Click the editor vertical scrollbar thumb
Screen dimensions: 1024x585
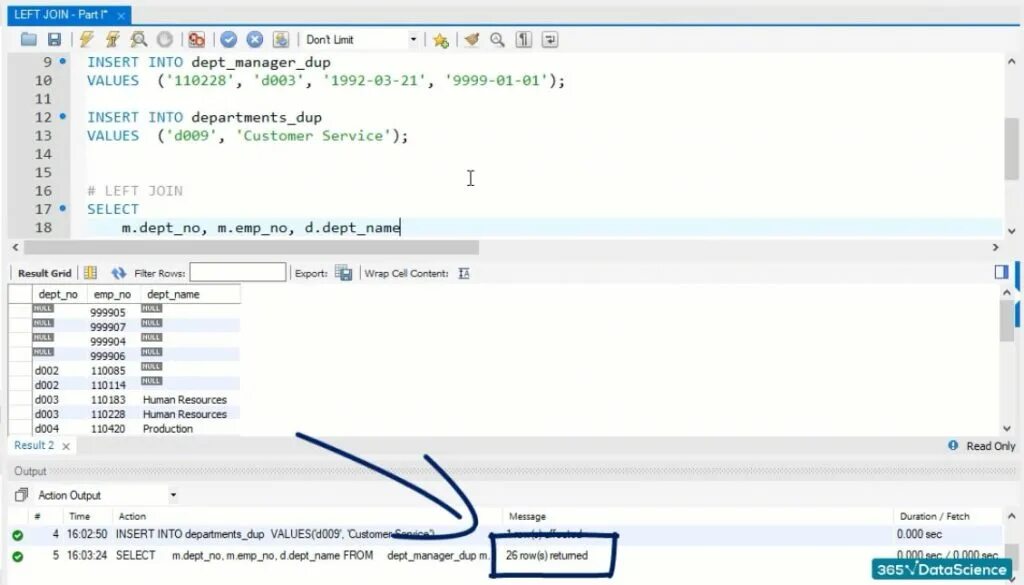click(x=1011, y=149)
